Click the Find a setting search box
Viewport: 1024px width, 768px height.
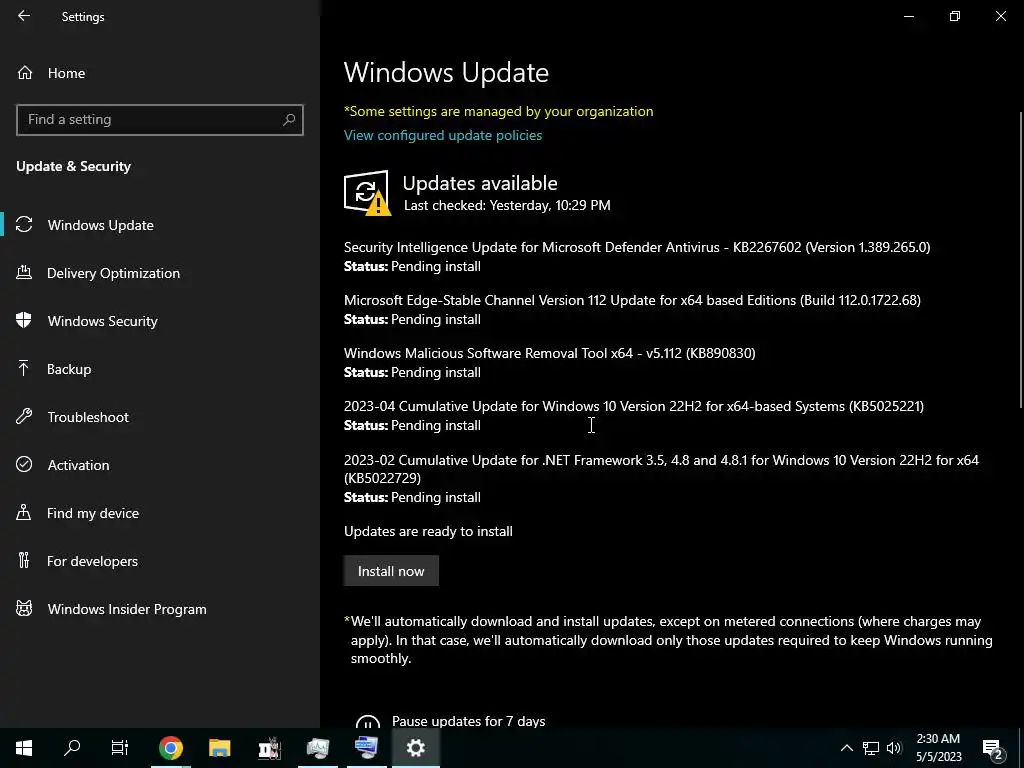coord(160,120)
